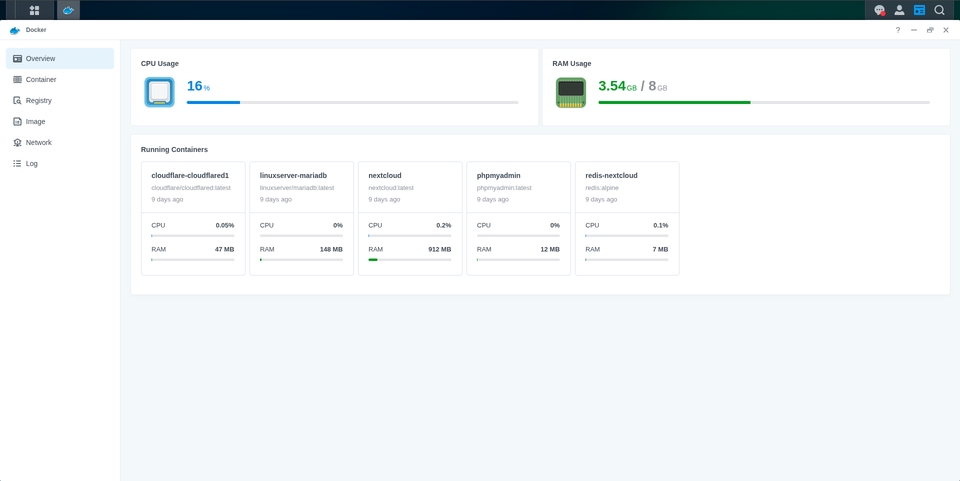Image resolution: width=960 pixels, height=481 pixels.
Task: Click the redis:alpine image text
Action: pyautogui.click(x=602, y=188)
